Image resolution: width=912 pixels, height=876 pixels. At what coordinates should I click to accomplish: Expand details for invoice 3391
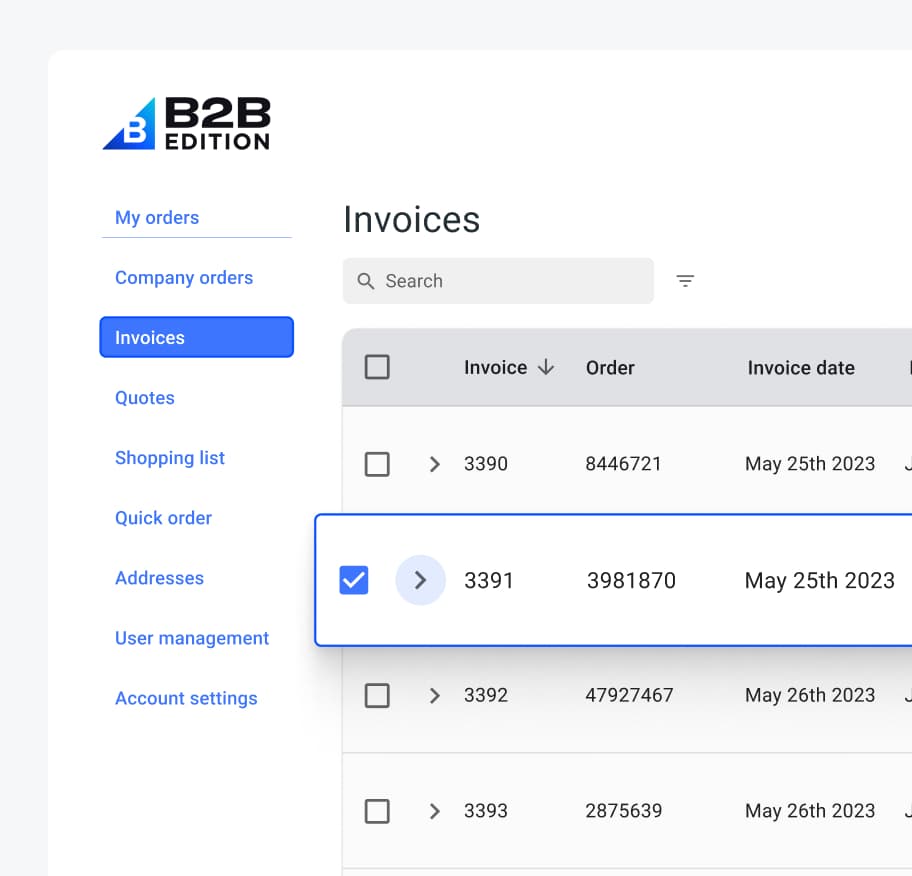coord(420,580)
